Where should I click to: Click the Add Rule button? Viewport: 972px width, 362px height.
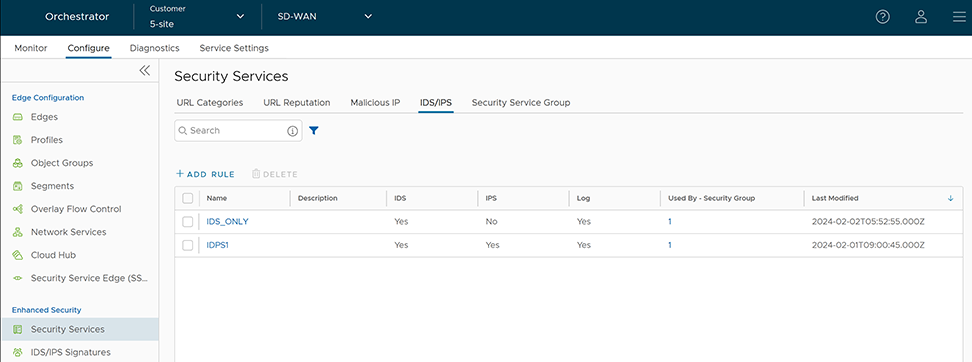(205, 174)
